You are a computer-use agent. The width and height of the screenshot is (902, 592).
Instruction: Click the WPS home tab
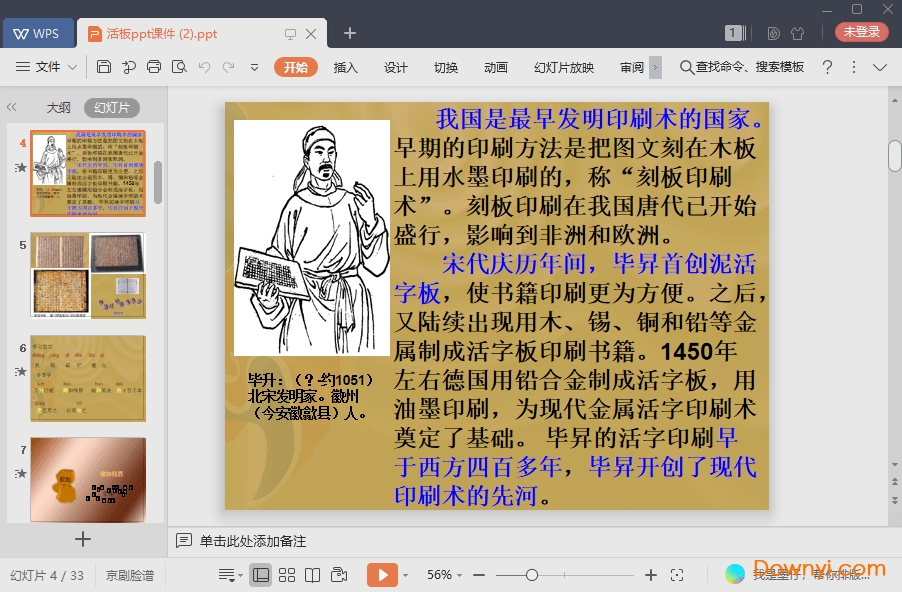point(38,33)
